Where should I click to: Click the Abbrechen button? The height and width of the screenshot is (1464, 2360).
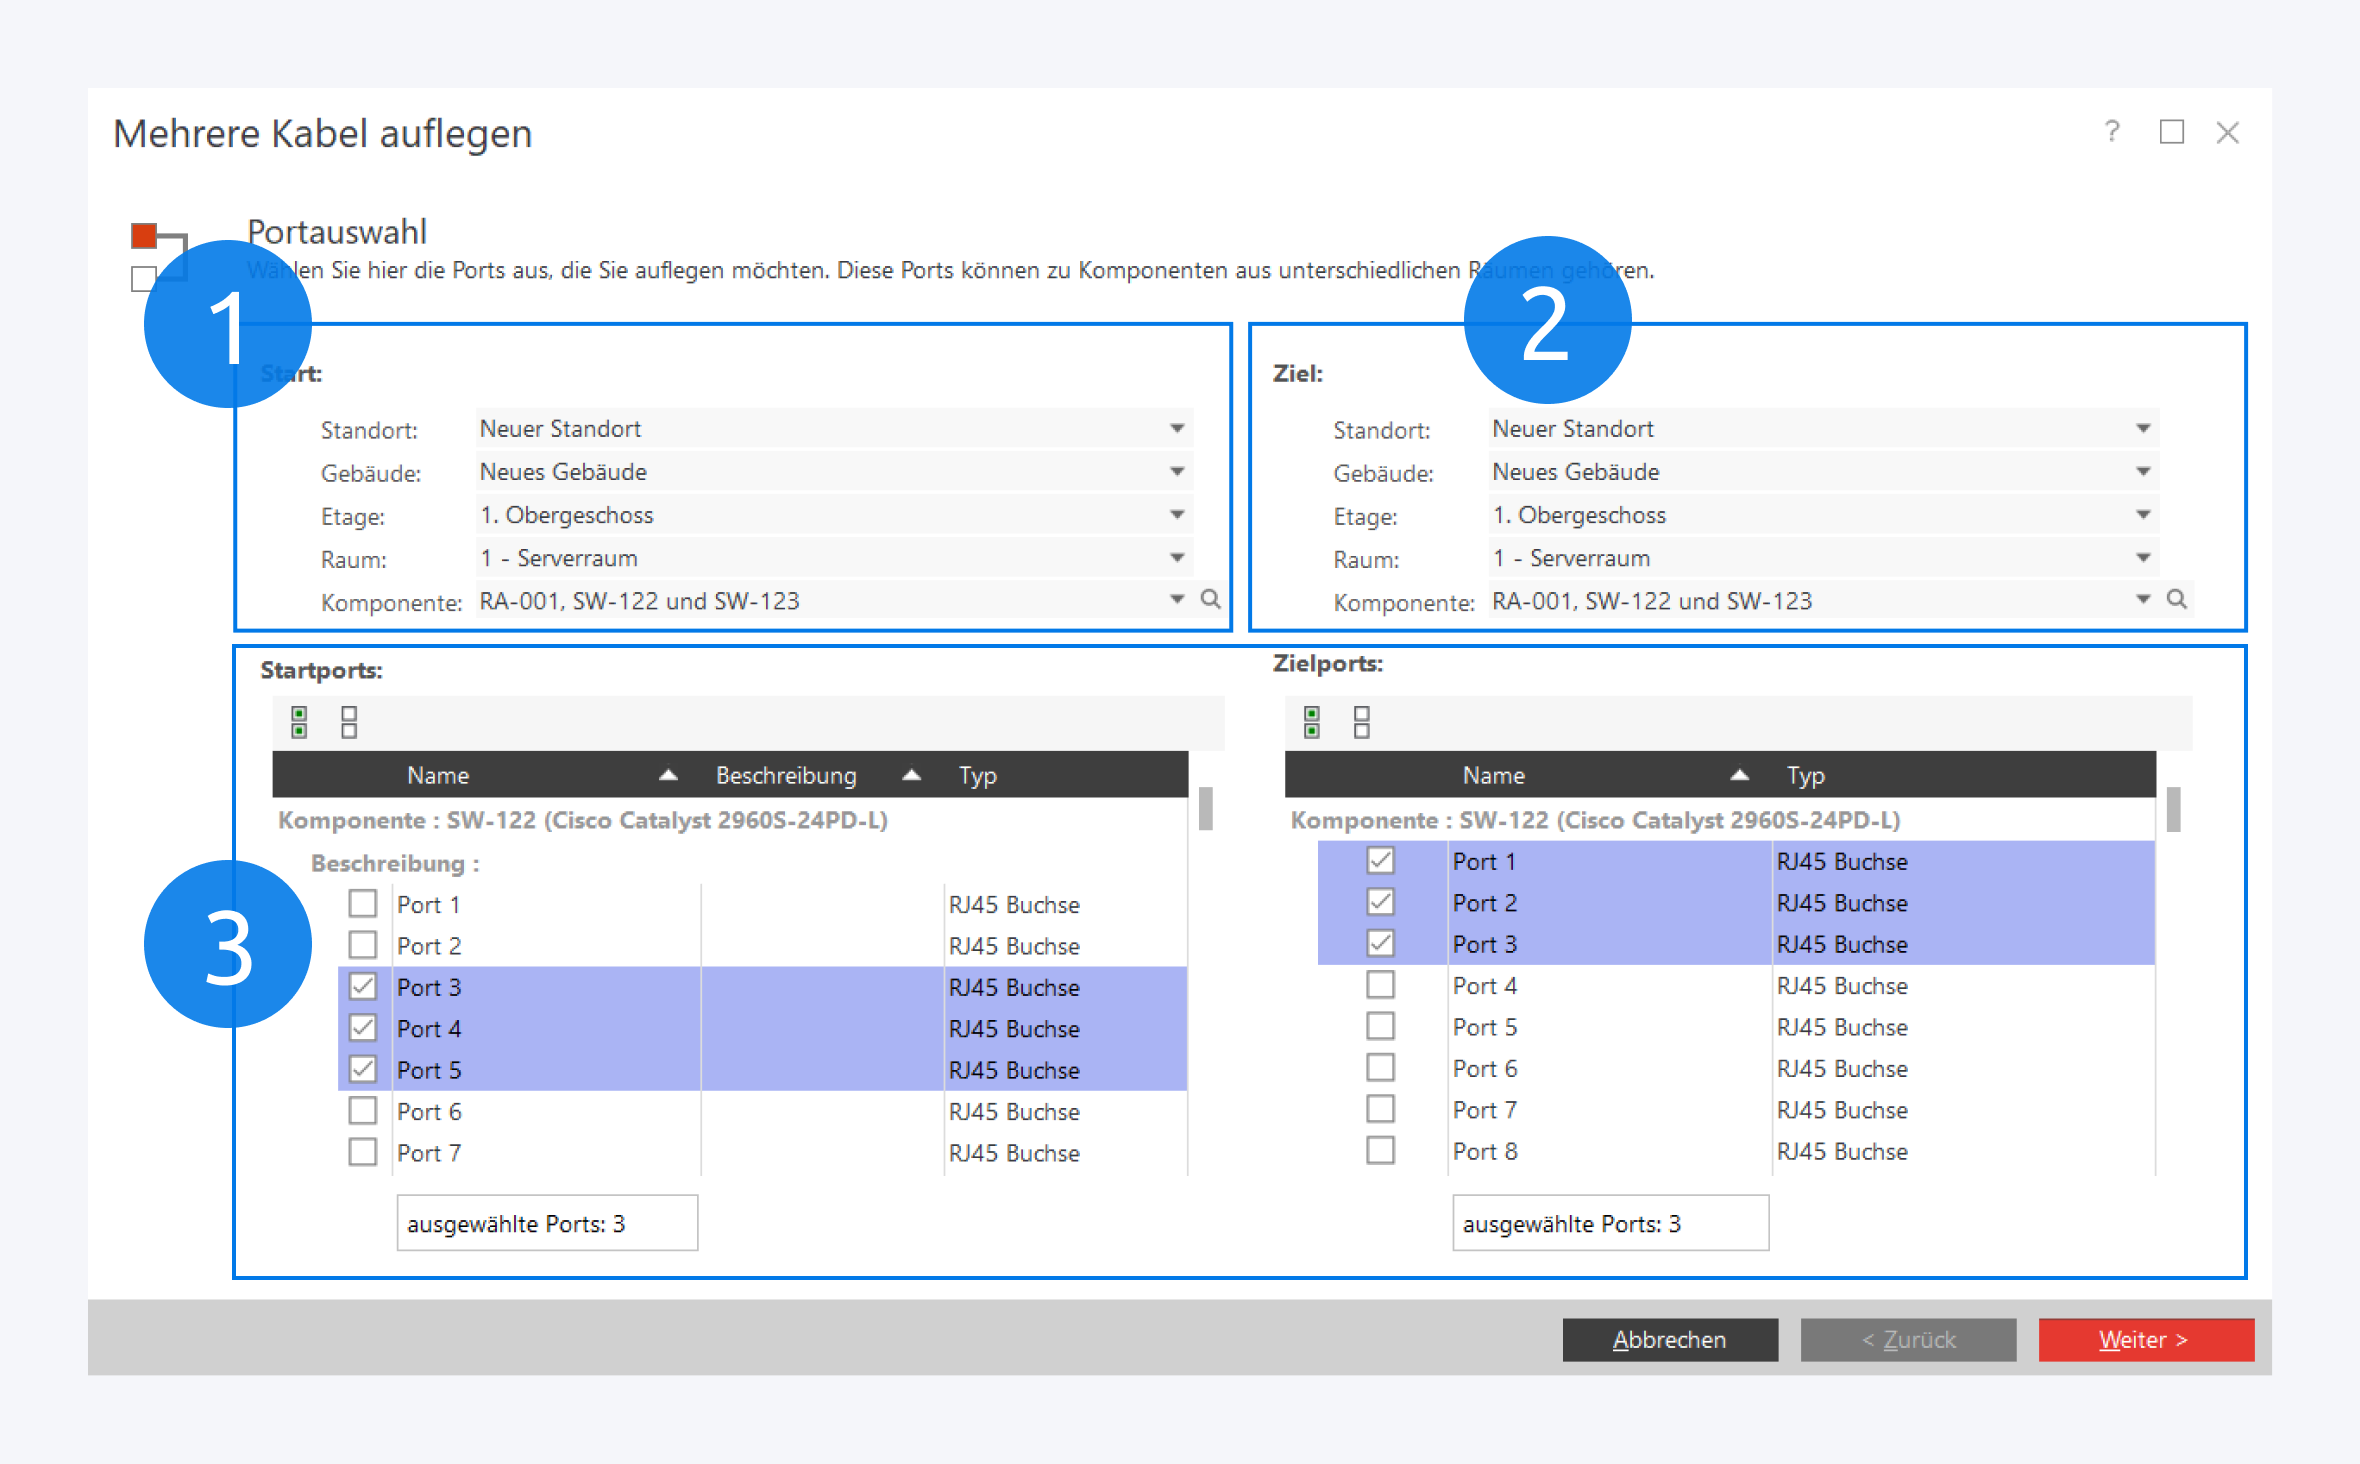click(1669, 1339)
